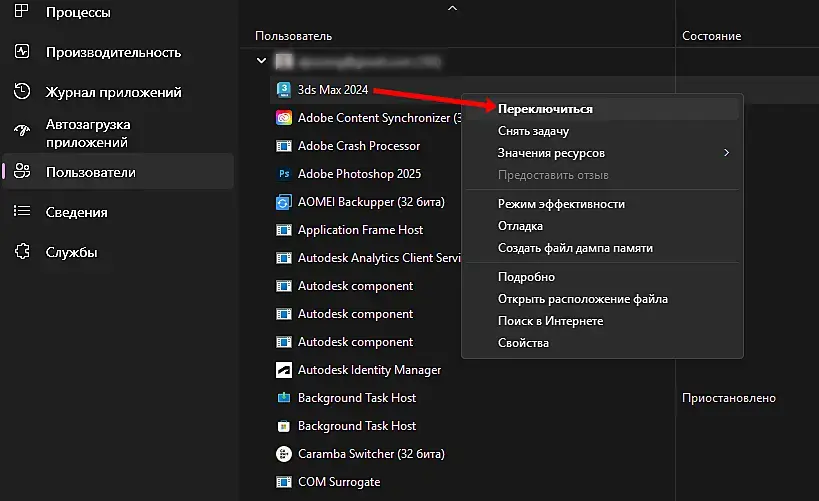This screenshot has height=501, width=819.
Task: Select the COM Surrogate process row
Action: (340, 482)
